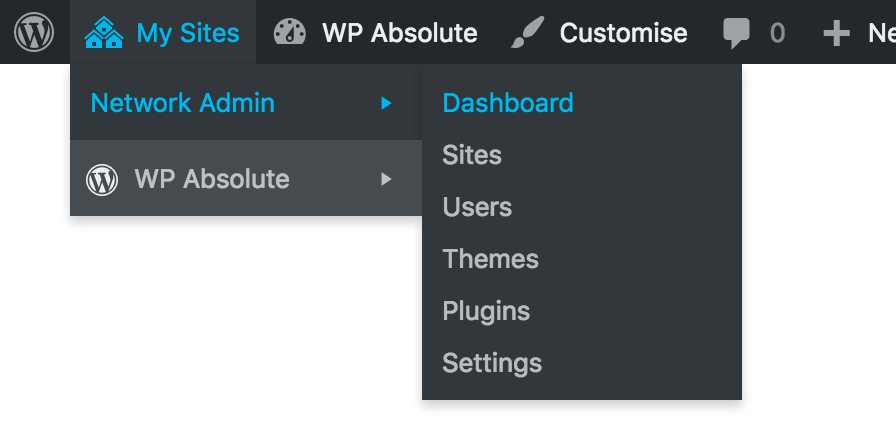Click the plus icon for New content
Screen dimensions: 896x428
(837, 33)
